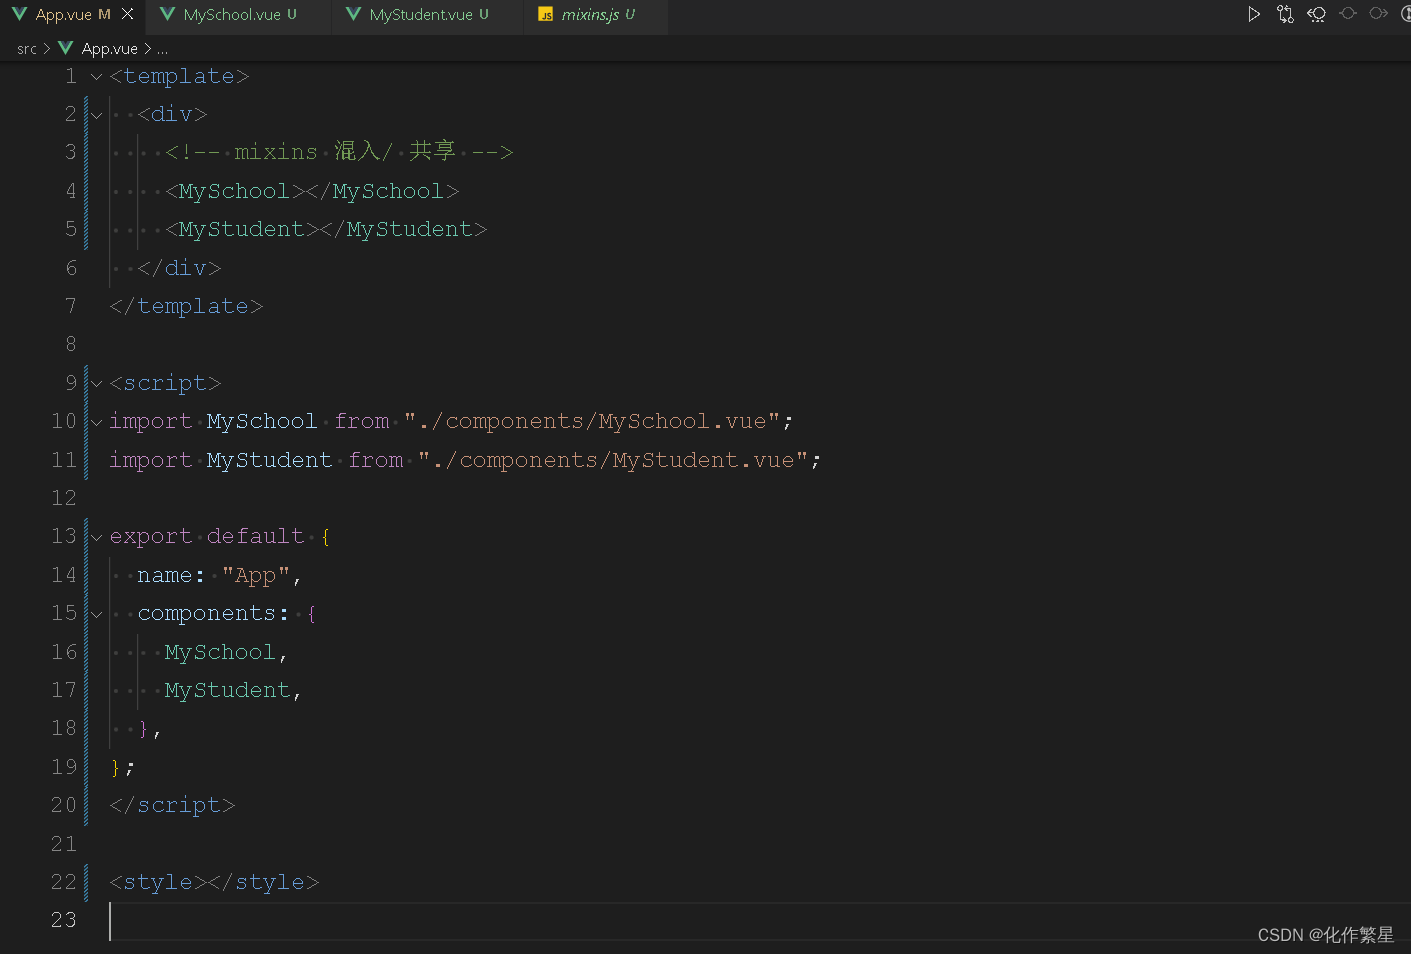Click line number 19 in the gutter

tap(64, 767)
